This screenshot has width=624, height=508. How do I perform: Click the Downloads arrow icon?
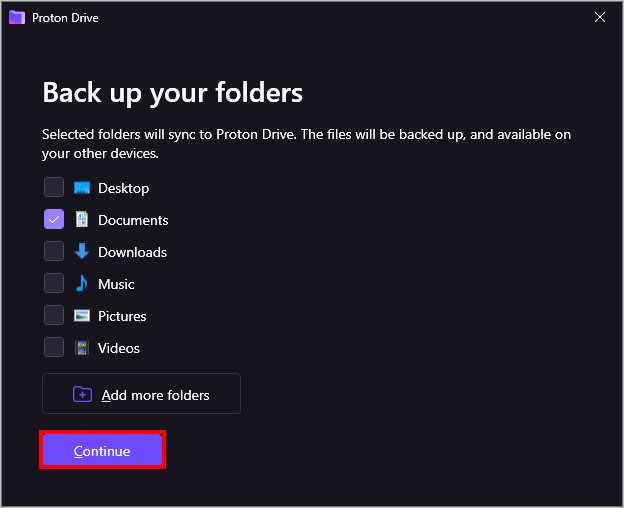click(82, 251)
